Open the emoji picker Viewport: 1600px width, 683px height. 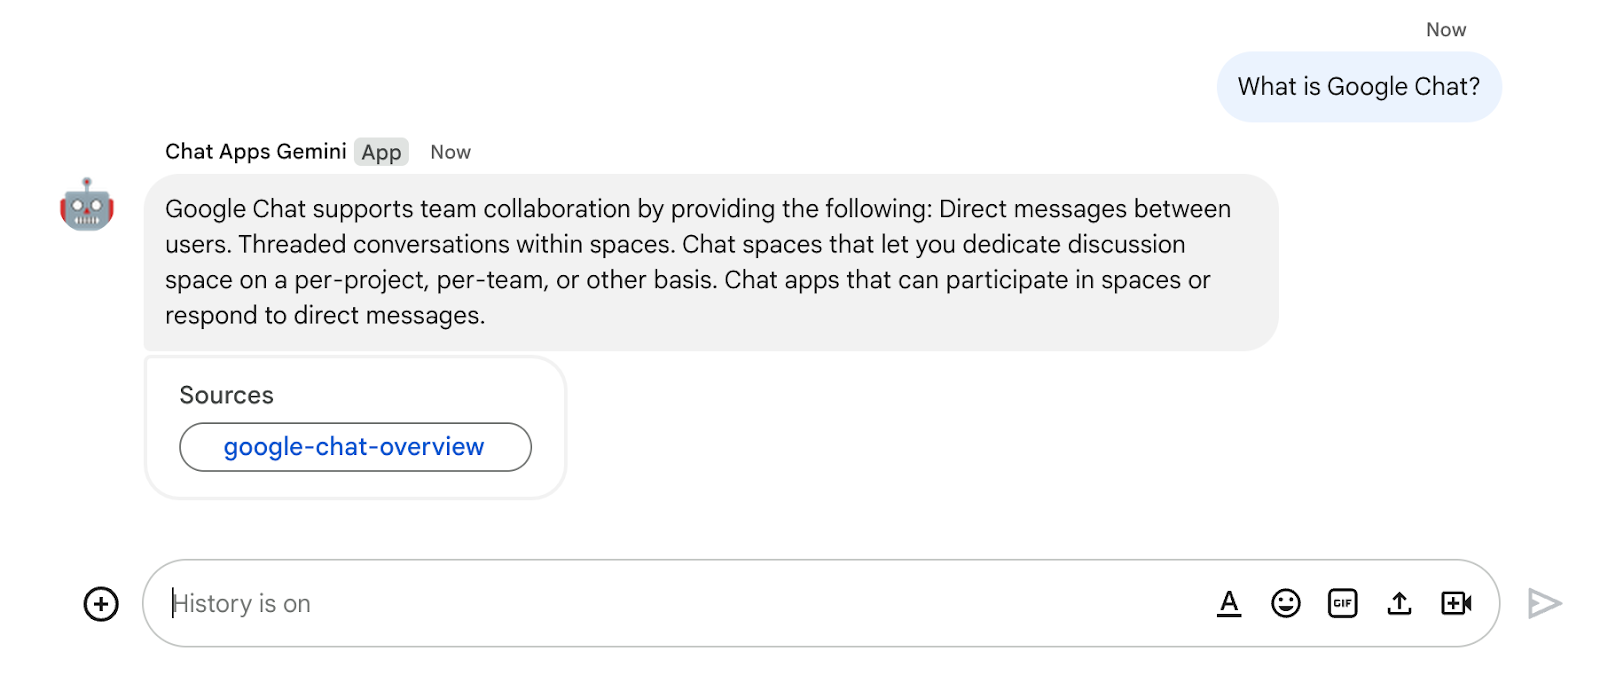click(1286, 603)
